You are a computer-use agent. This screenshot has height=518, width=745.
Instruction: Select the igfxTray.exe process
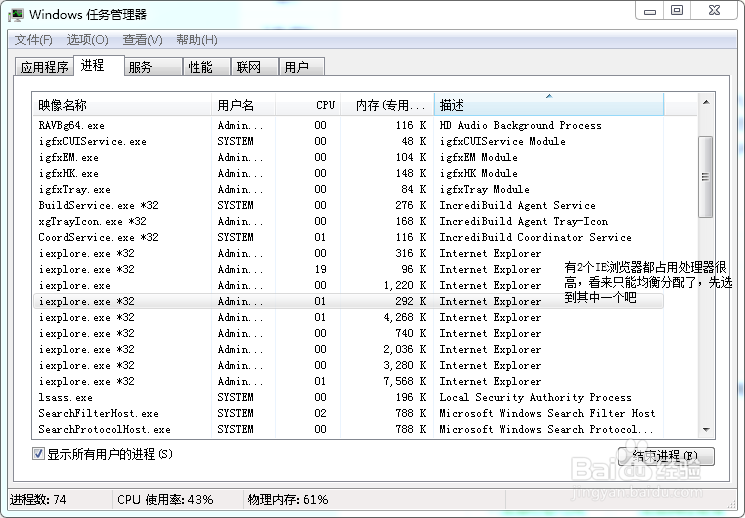point(348,190)
